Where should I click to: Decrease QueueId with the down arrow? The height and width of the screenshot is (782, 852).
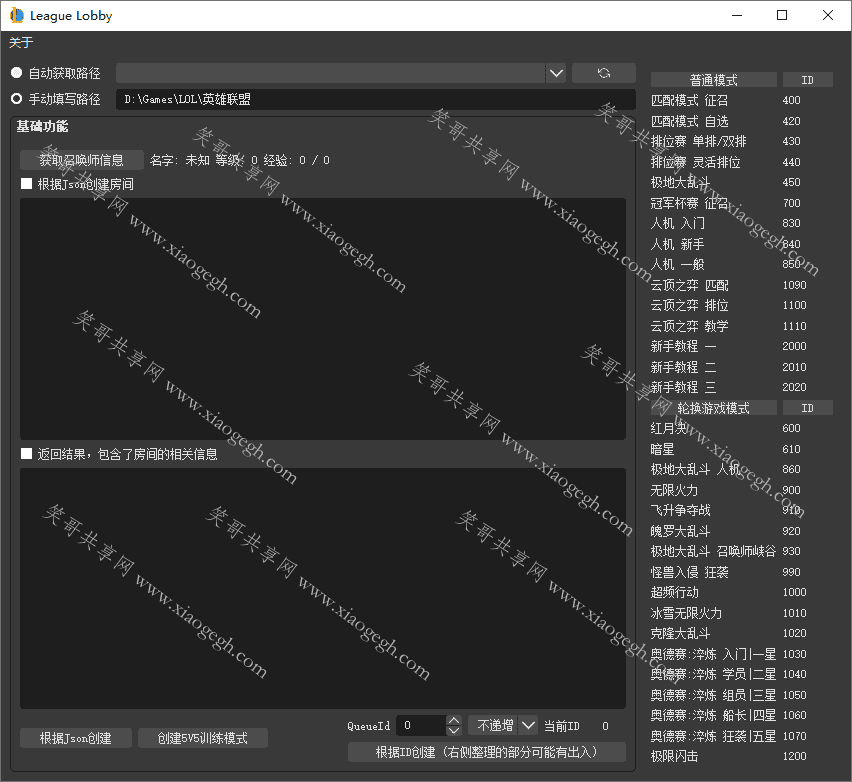(454, 730)
